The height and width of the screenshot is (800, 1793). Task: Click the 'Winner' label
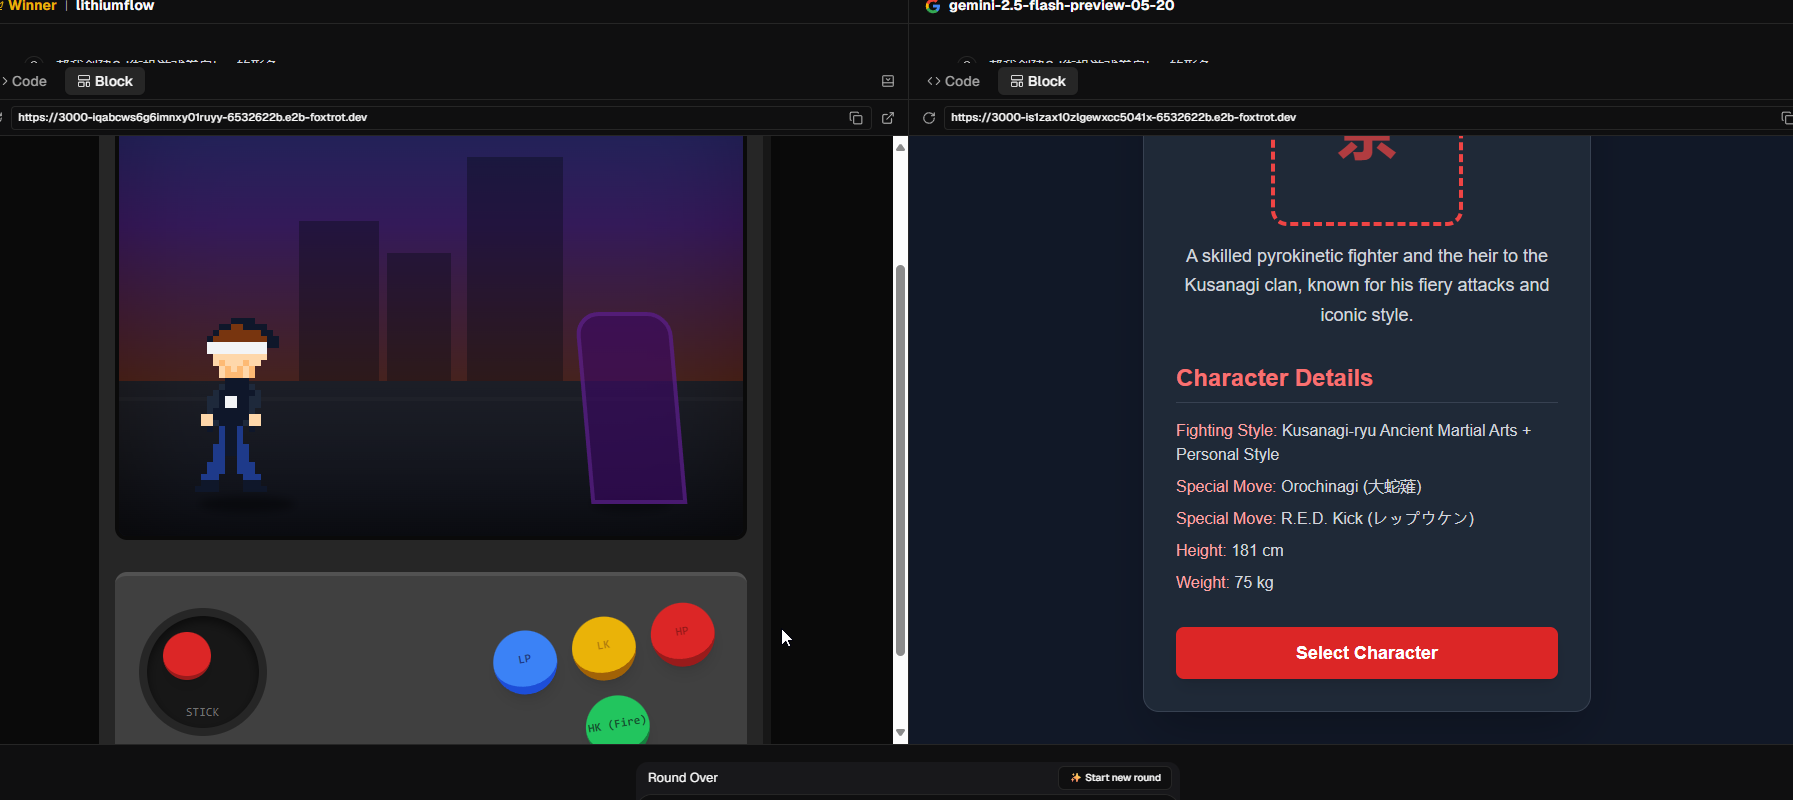33,6
